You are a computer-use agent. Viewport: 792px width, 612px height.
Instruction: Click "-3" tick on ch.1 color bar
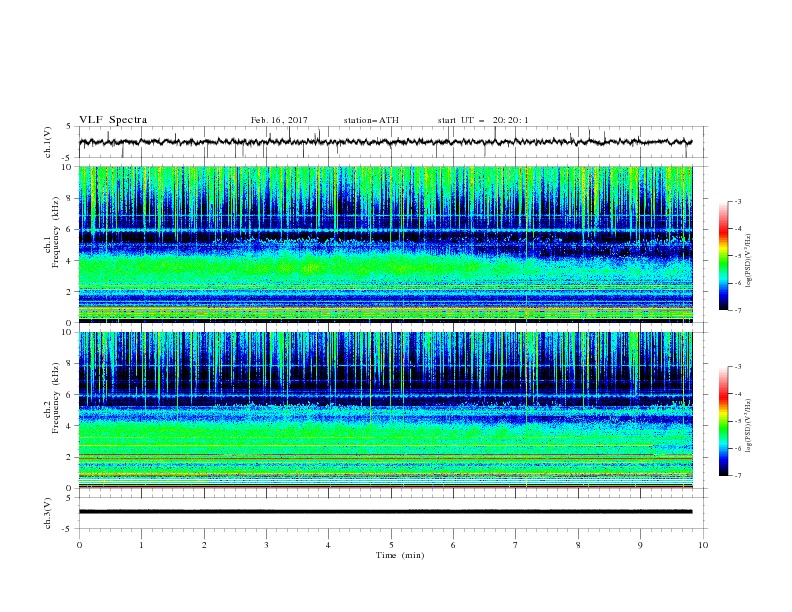[737, 201]
